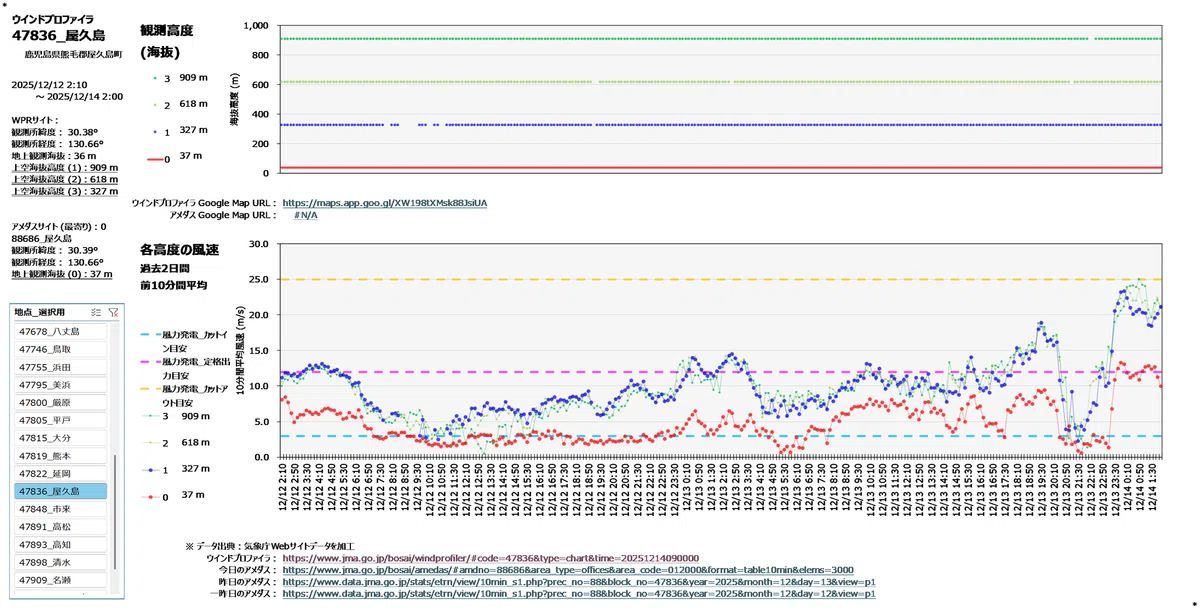Click the 各高度の風速 chart title
The image size is (1200, 612).
(179, 249)
